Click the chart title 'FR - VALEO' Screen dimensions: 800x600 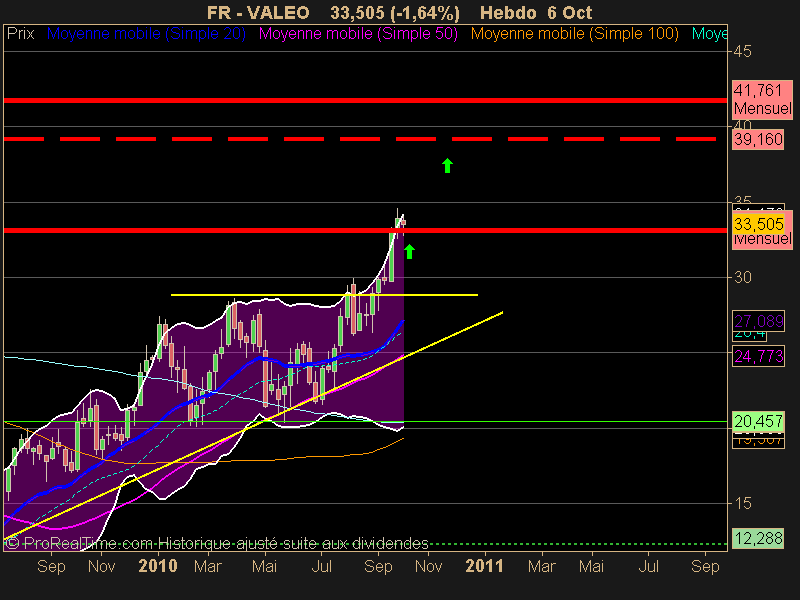pos(258,13)
